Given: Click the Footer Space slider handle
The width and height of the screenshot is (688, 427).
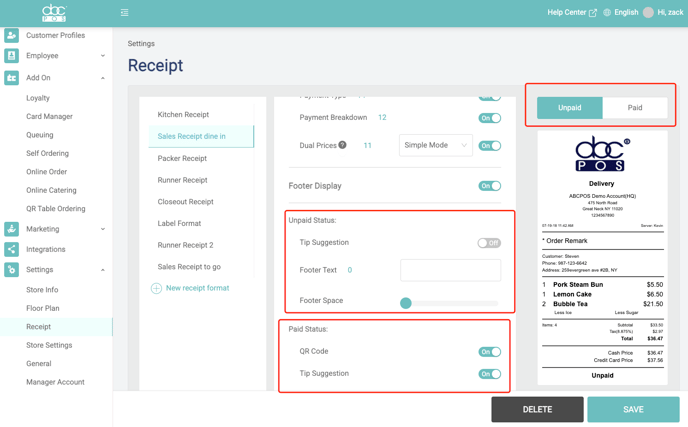Looking at the screenshot, I should (x=406, y=303).
